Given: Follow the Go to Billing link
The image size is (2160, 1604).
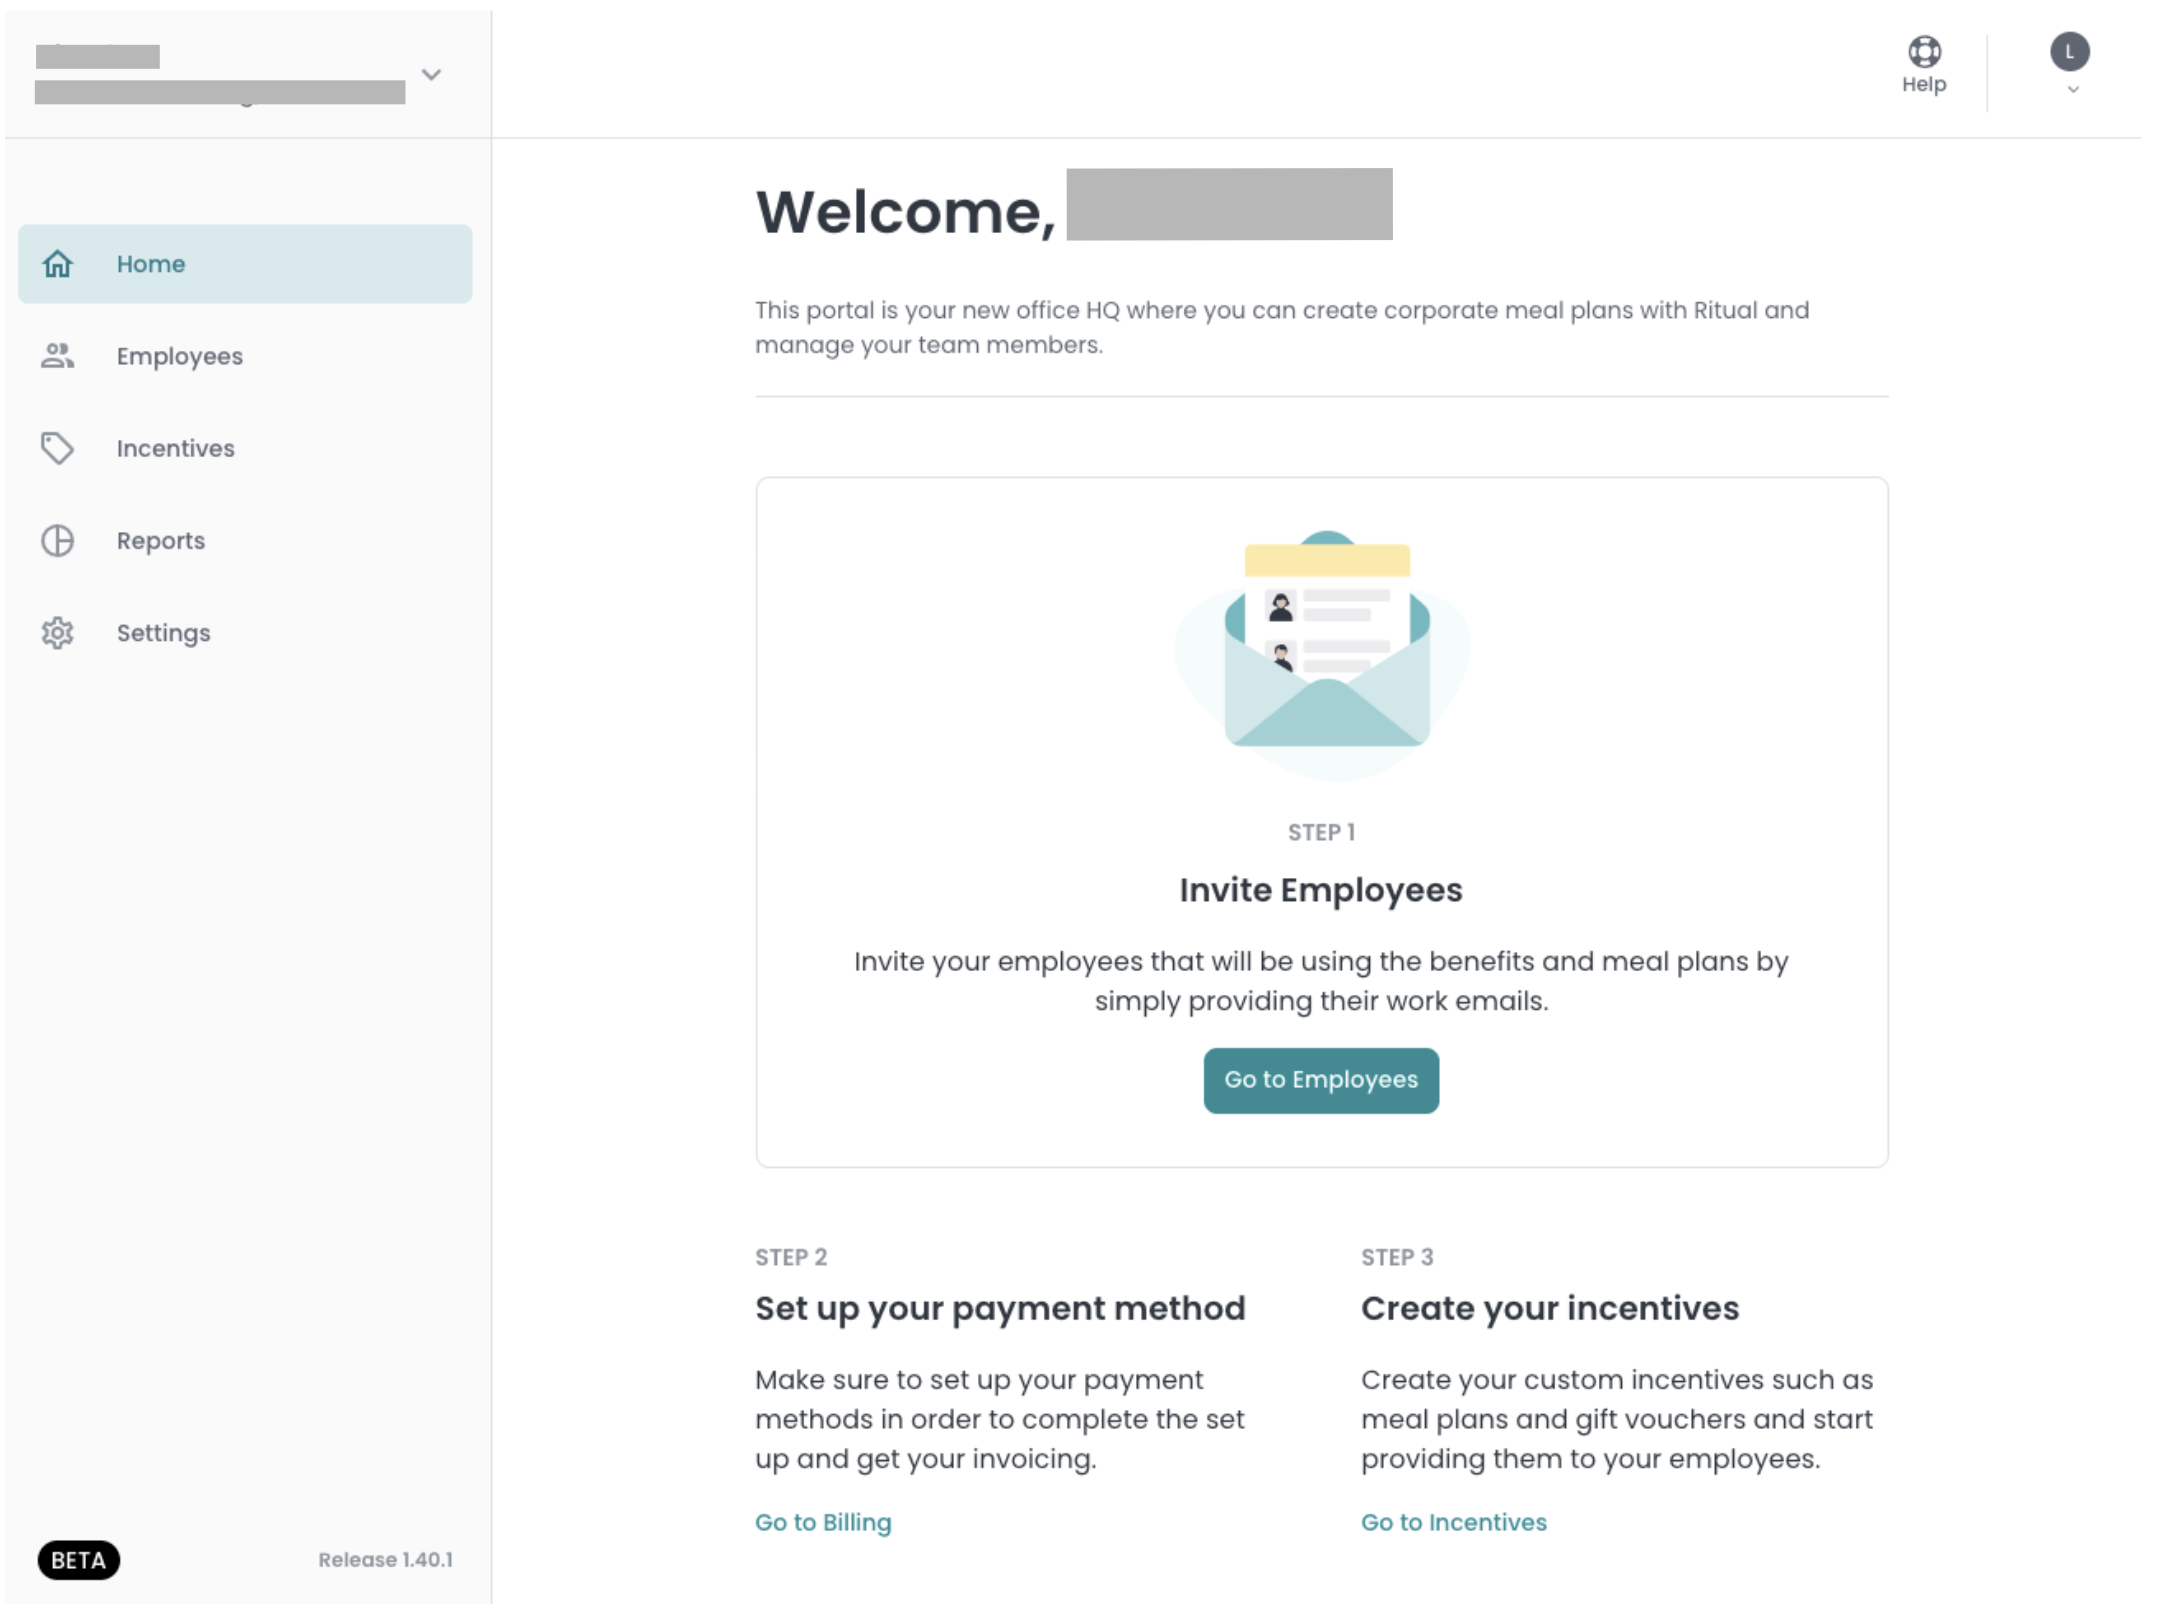Looking at the screenshot, I should (x=823, y=1522).
